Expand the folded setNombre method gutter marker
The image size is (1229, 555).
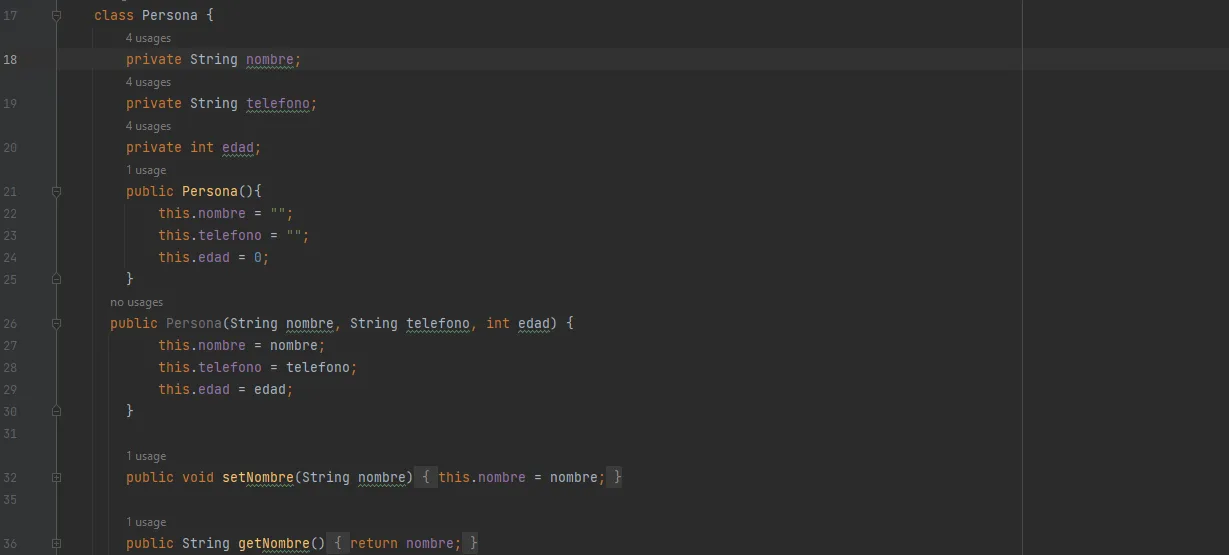point(57,477)
